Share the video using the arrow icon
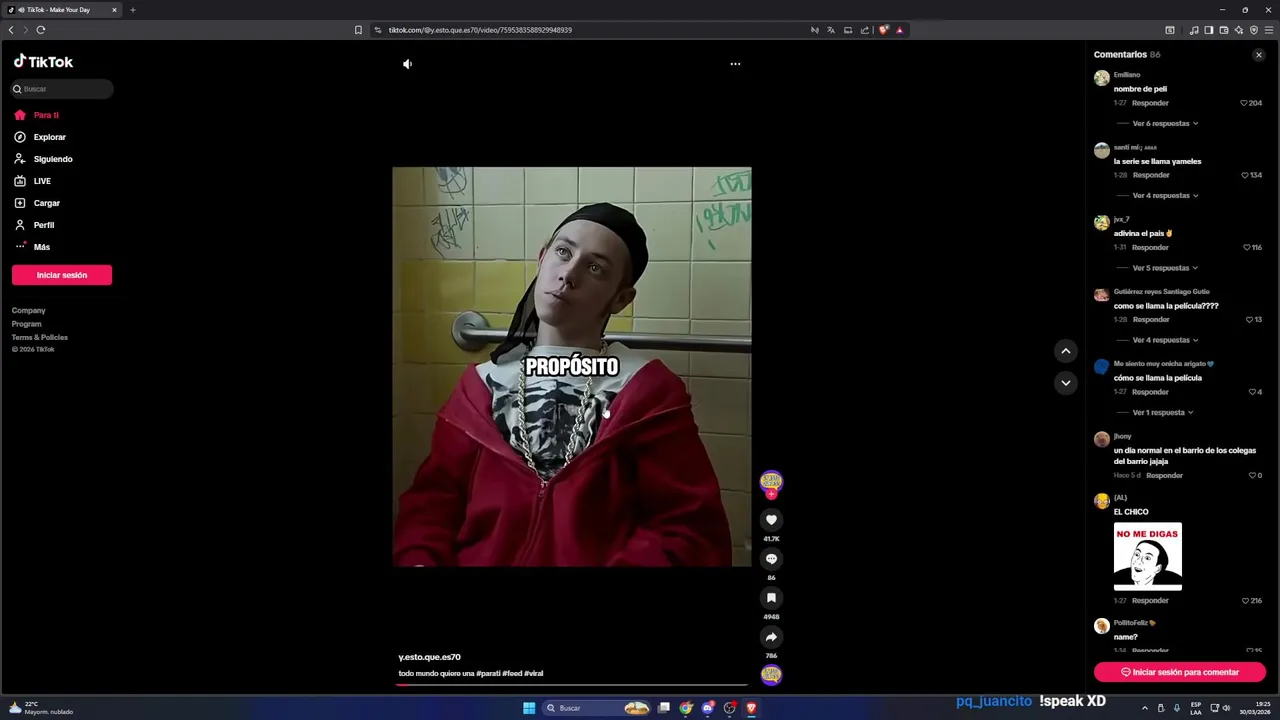The height and width of the screenshot is (720, 1280). click(x=771, y=637)
